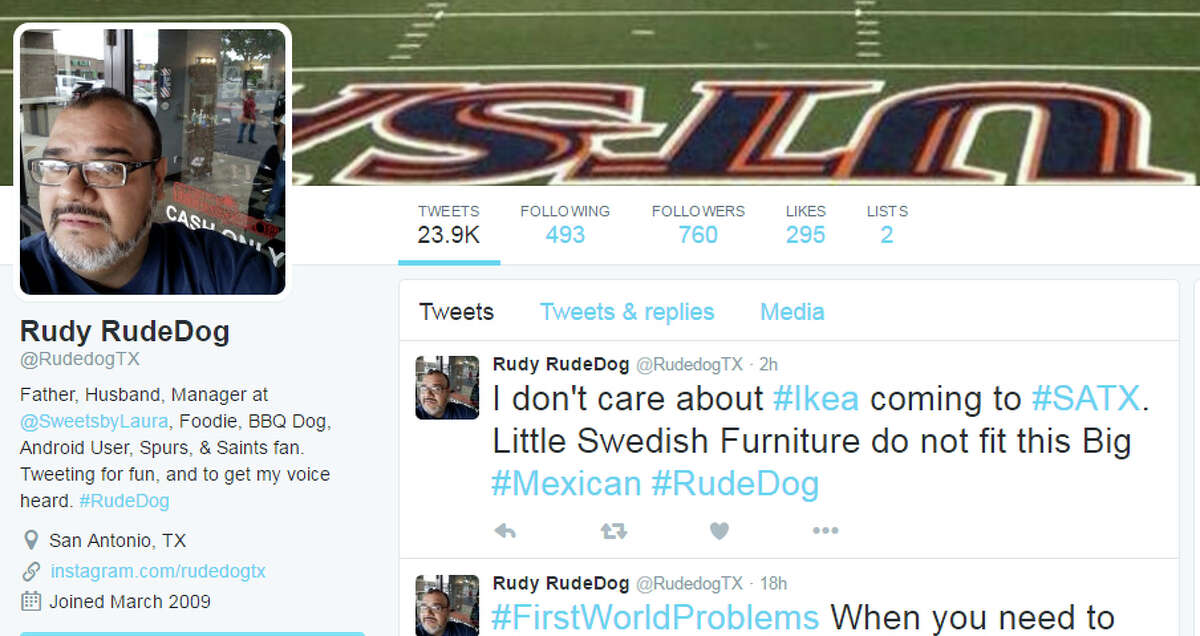Visit instagram.com/rudedogtx link
The image size is (1200, 636).
click(158, 572)
